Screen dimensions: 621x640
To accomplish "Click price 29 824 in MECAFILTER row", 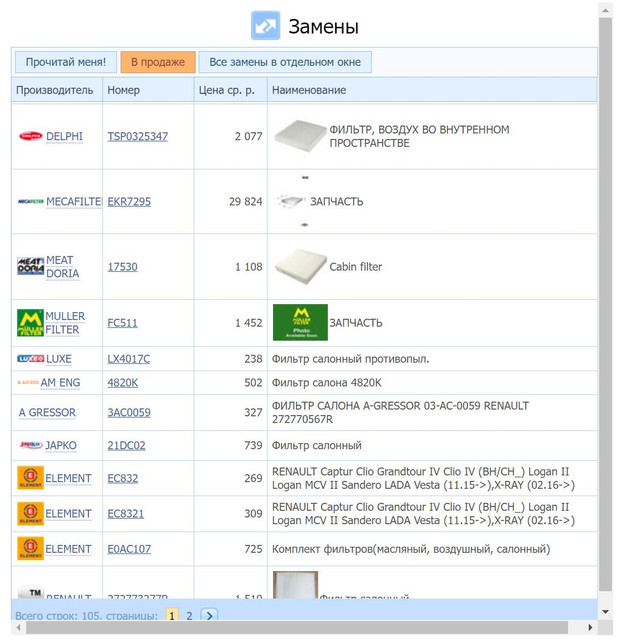I will point(245,202).
